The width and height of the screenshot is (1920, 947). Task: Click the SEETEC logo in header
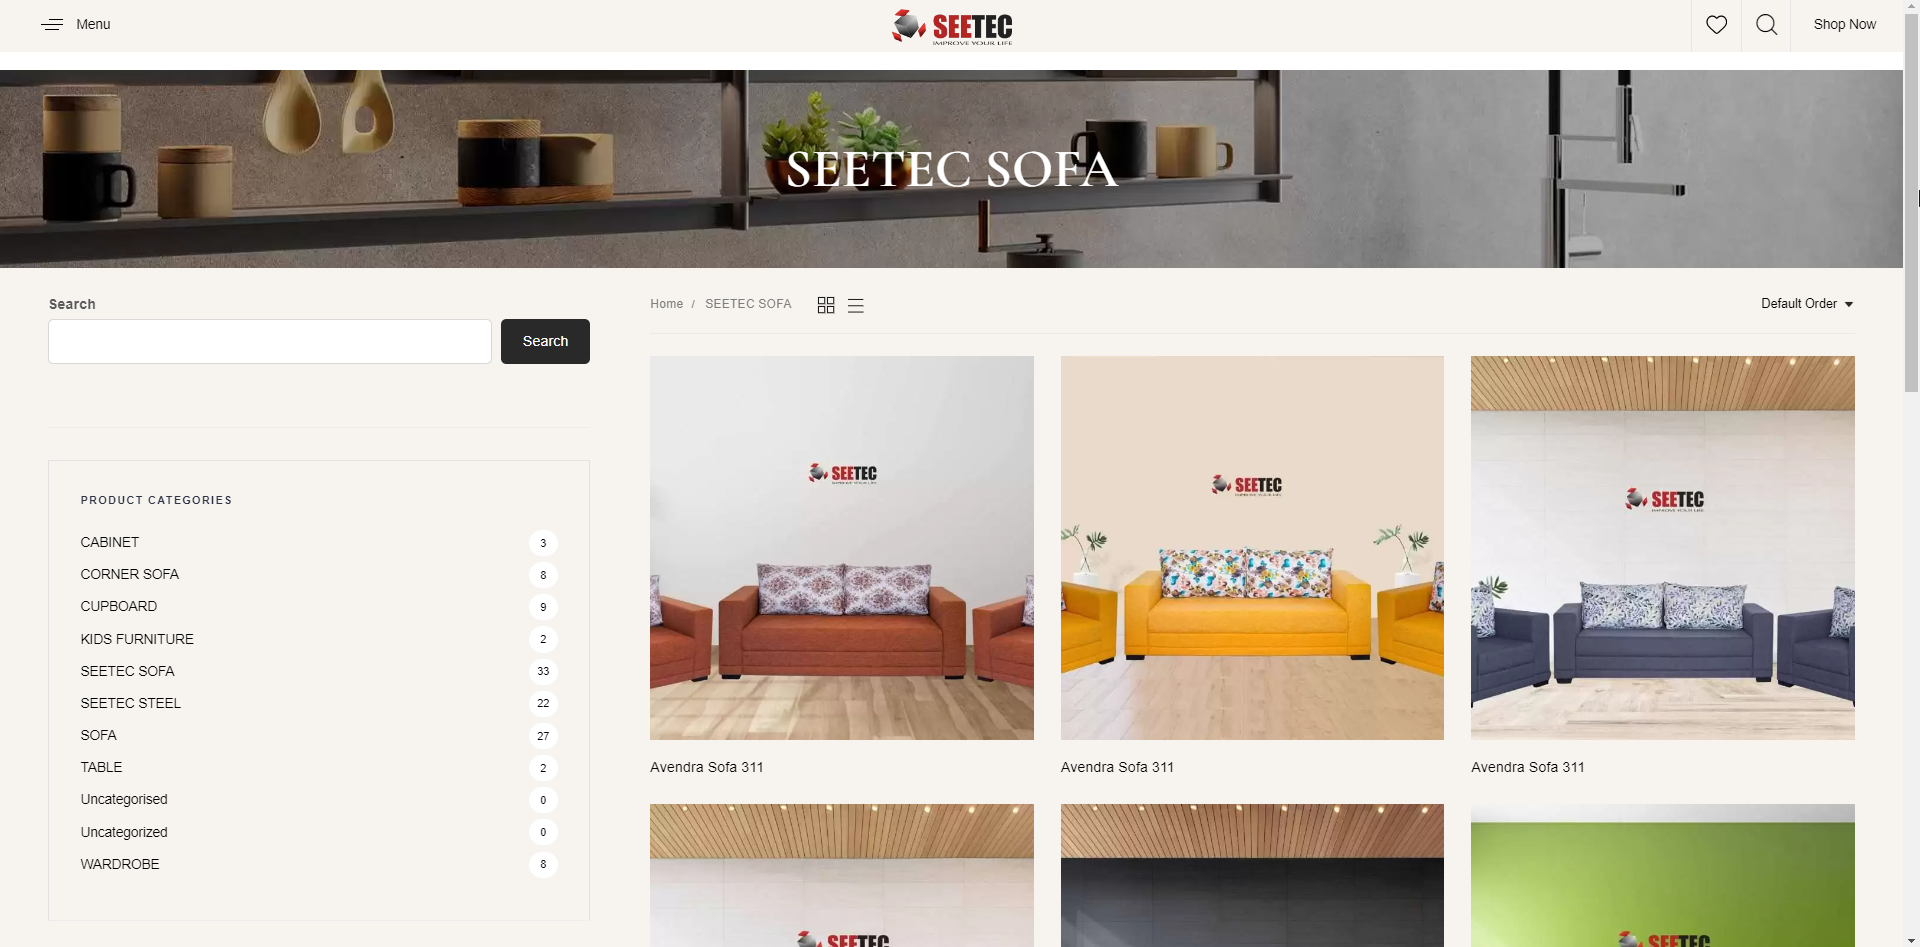point(952,27)
